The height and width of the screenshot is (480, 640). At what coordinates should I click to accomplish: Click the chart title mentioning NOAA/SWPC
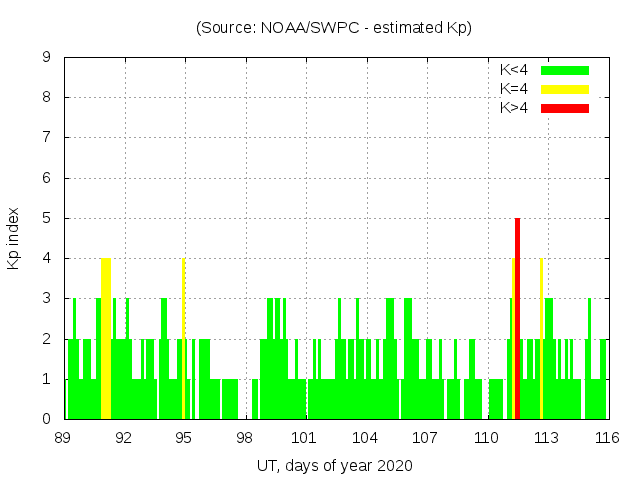click(334, 28)
